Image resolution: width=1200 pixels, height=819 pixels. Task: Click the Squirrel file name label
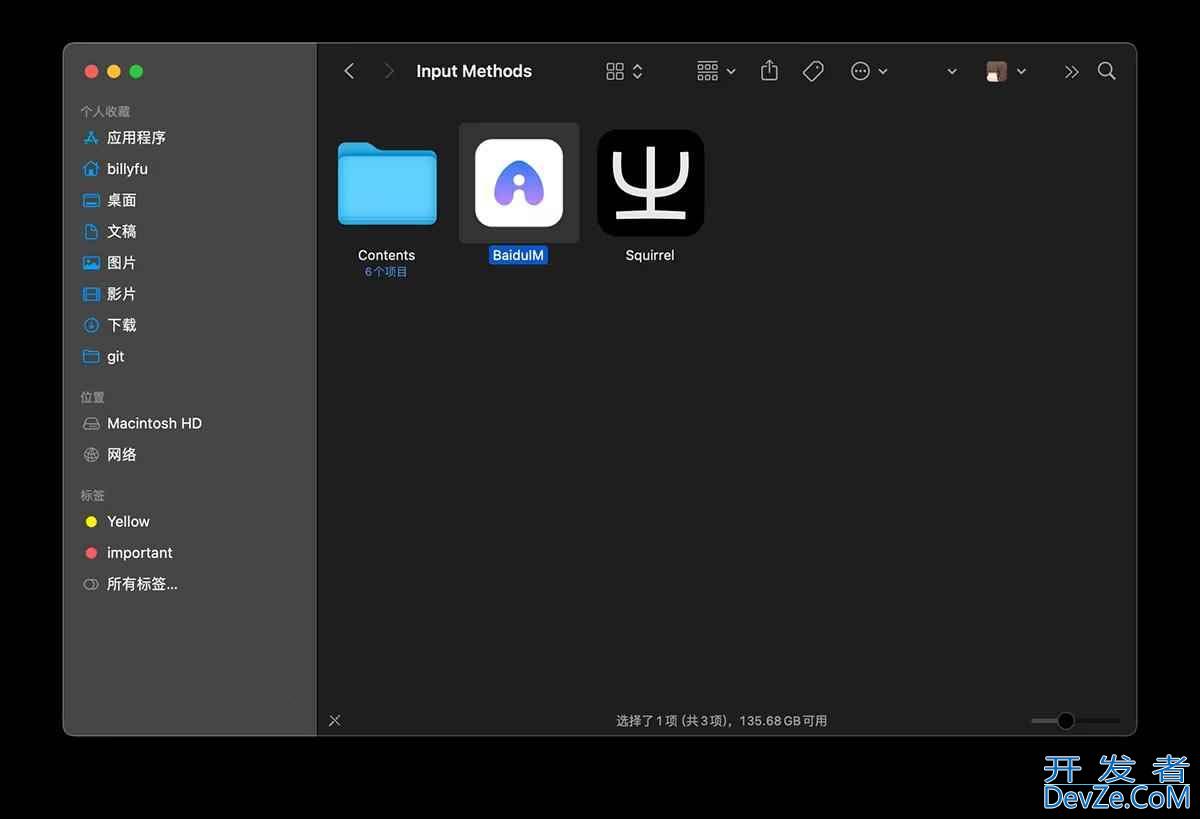(x=650, y=255)
